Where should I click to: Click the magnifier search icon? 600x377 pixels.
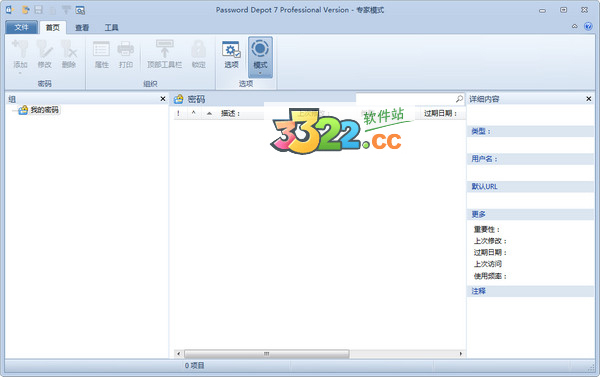click(459, 99)
